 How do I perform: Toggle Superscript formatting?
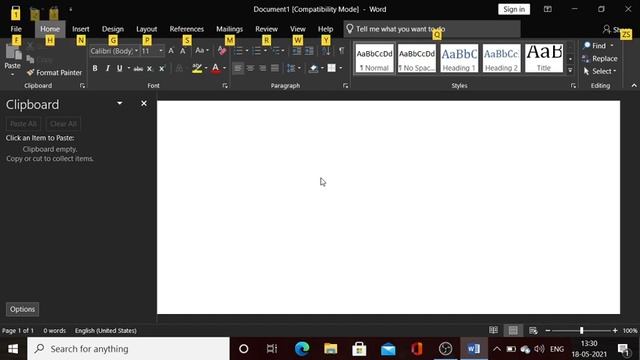point(162,69)
